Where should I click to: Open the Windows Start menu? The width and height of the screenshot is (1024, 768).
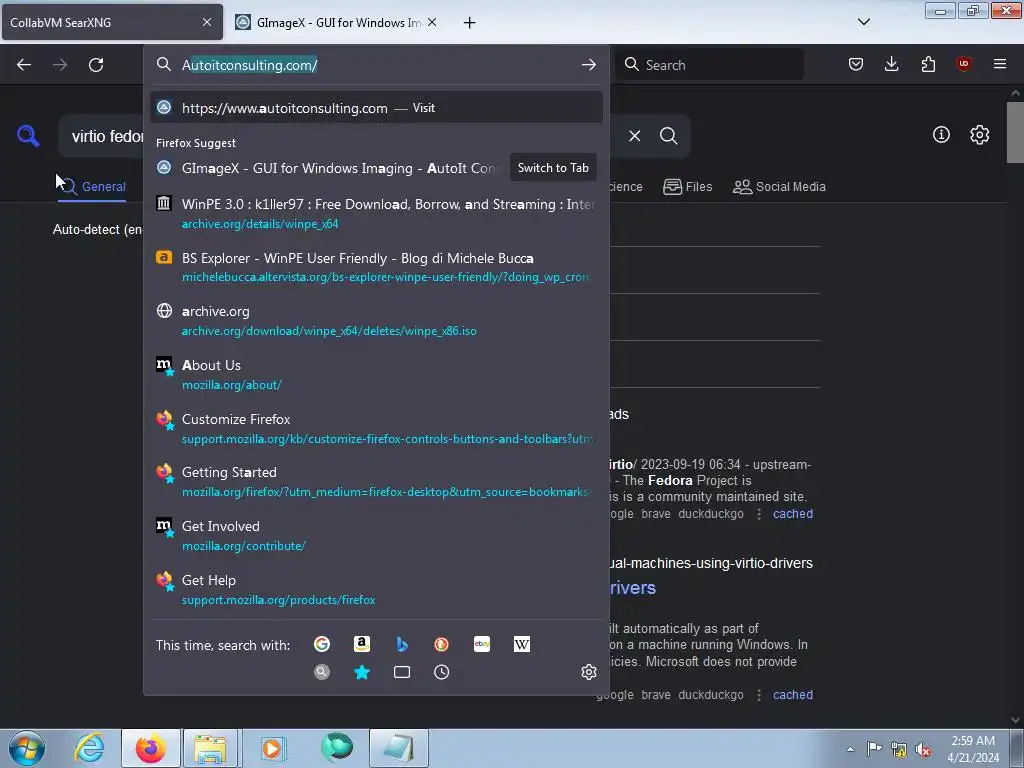pos(26,748)
